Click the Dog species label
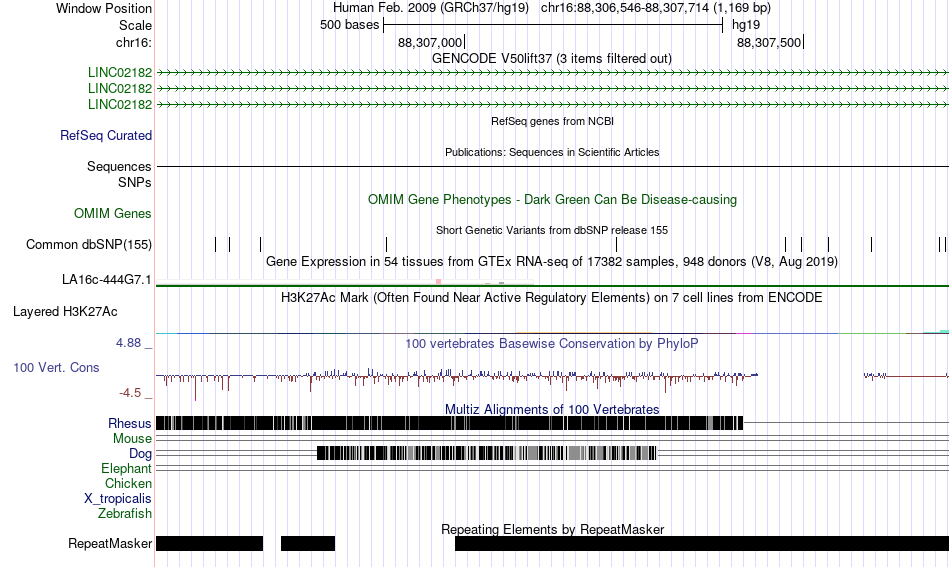950x567 pixels. coord(140,454)
